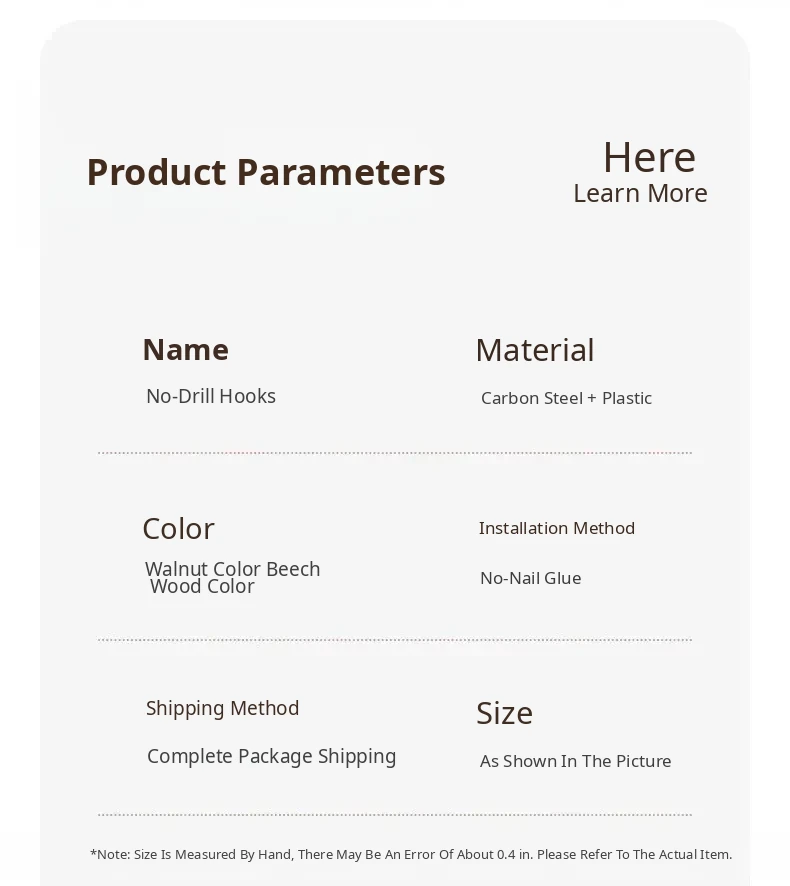Select the Material label

(534, 350)
